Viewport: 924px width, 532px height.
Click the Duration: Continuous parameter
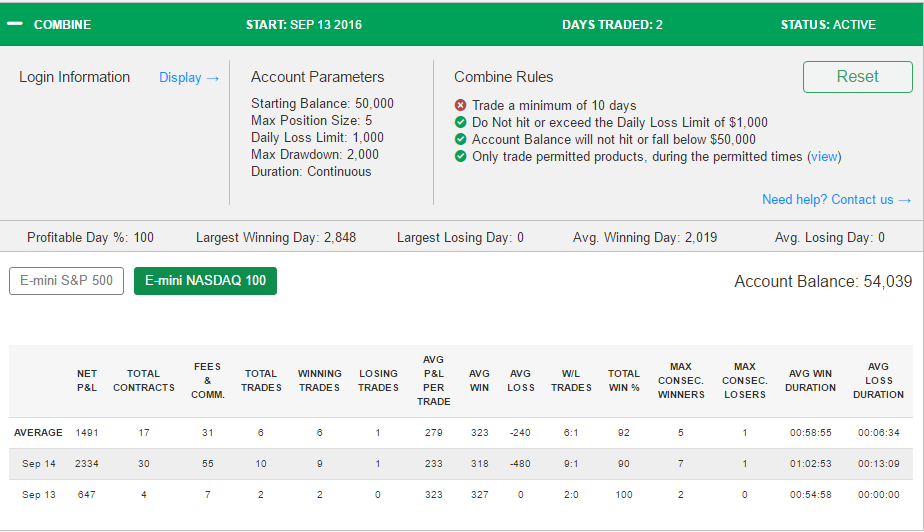point(311,171)
